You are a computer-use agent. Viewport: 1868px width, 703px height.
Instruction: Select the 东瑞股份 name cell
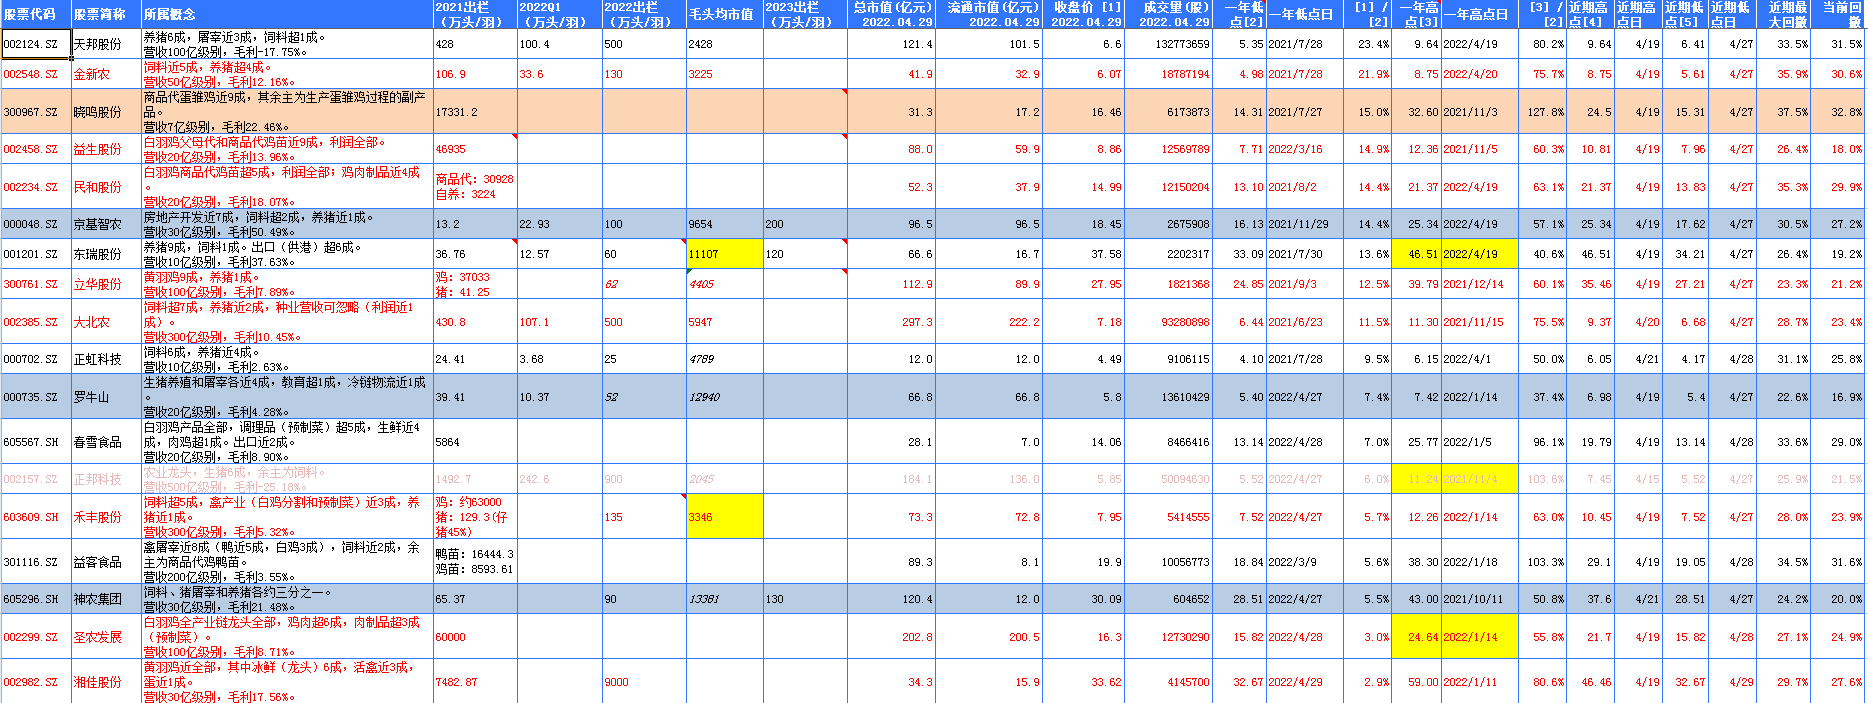click(106, 254)
